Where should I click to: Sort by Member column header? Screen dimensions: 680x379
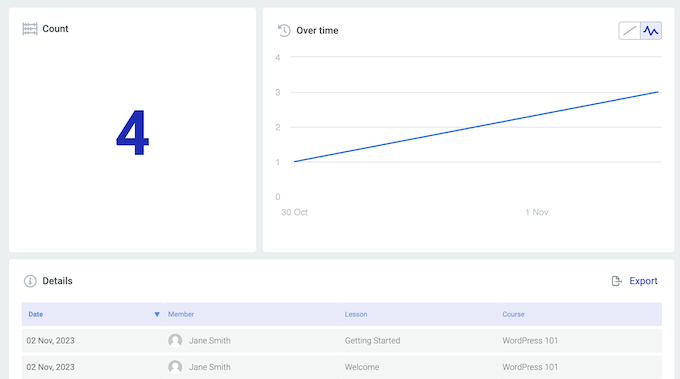[181, 314]
